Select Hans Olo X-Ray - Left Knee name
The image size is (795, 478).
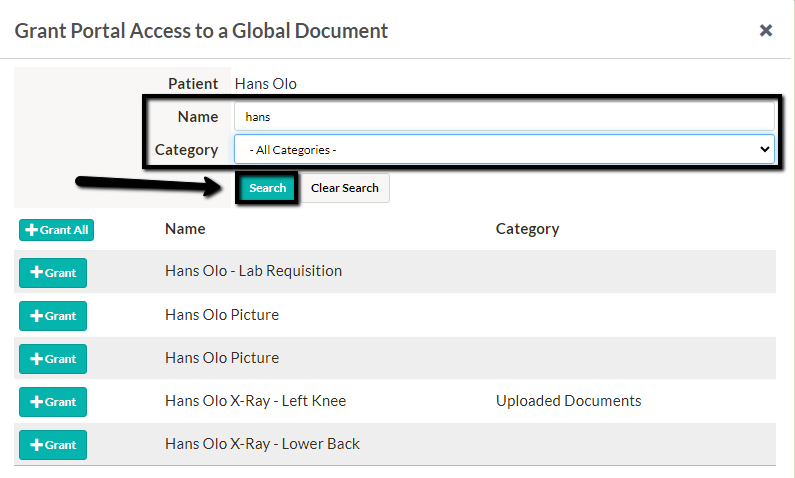(256, 401)
